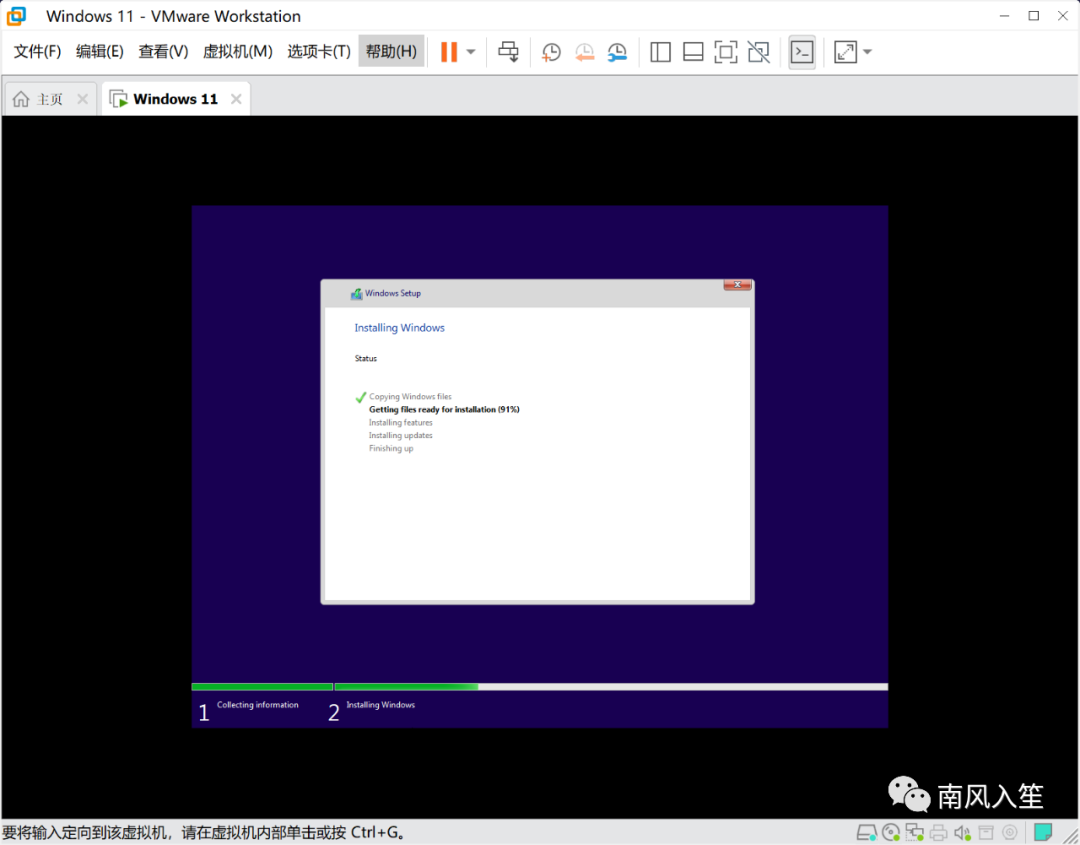
Task: Open the 虚拟机(M) menu
Action: [238, 52]
